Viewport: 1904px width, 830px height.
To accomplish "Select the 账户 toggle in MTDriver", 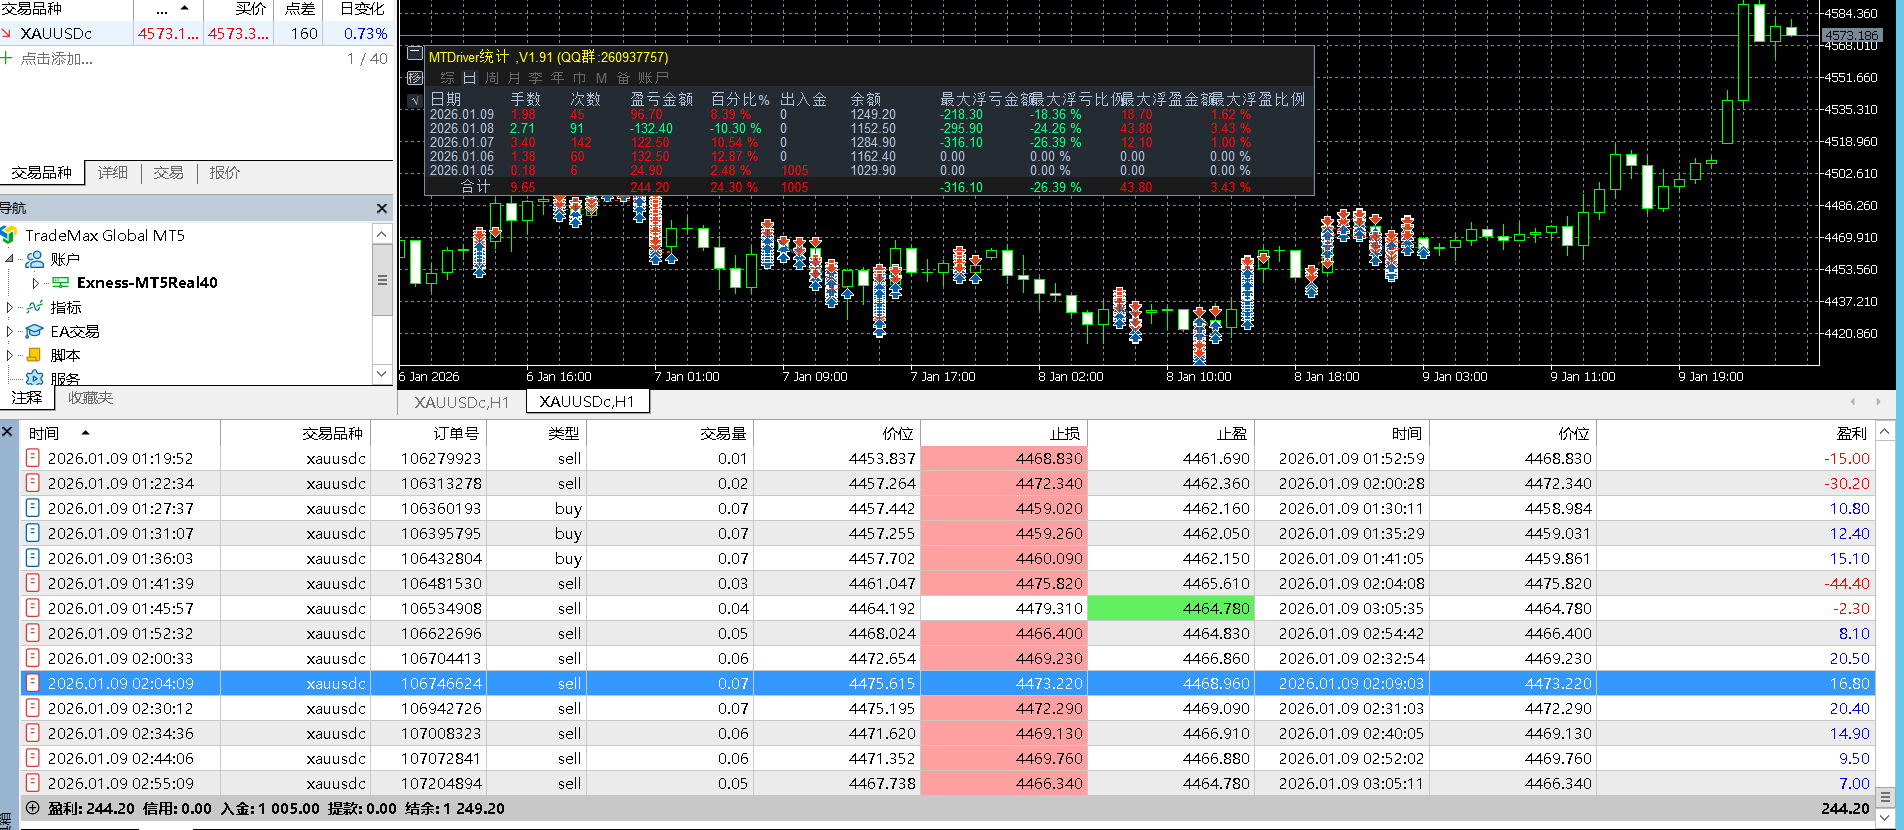I will click(x=653, y=77).
